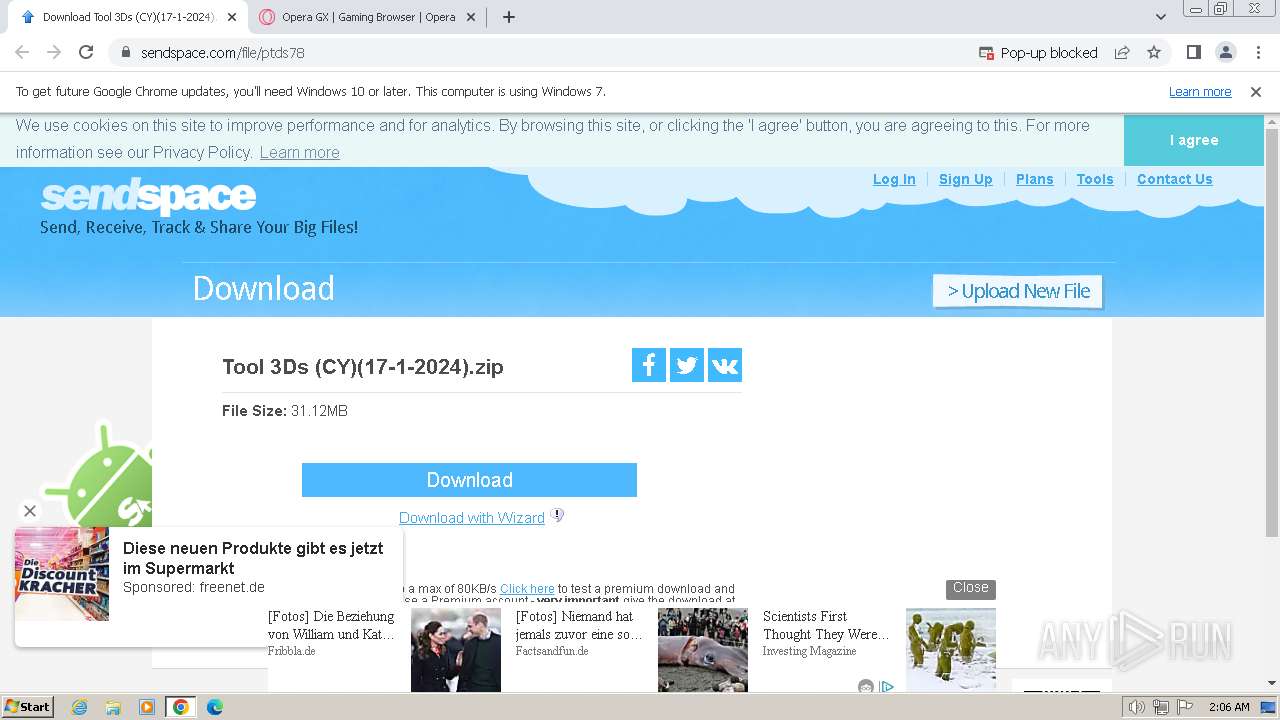Click the sendspace logo
The height and width of the screenshot is (720, 1280).
(148, 196)
